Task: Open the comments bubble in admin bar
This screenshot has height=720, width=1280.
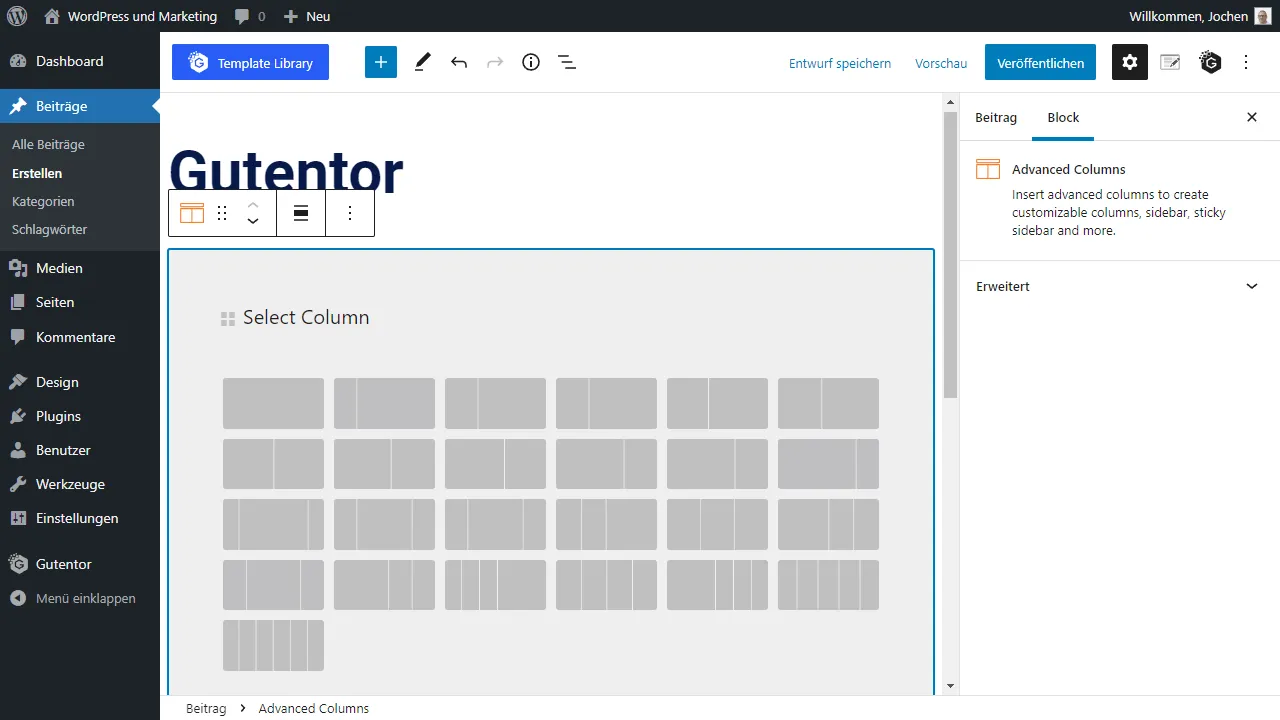Action: tap(250, 16)
